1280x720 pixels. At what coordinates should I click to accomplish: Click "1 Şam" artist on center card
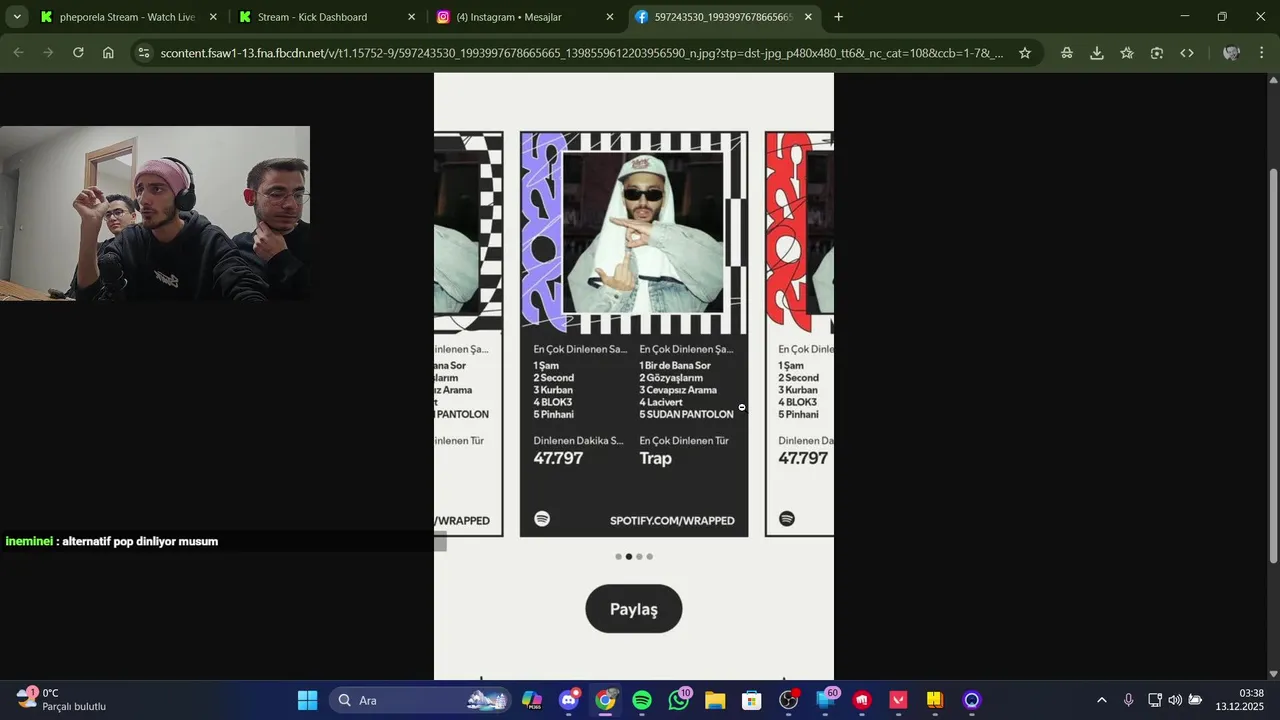546,366
